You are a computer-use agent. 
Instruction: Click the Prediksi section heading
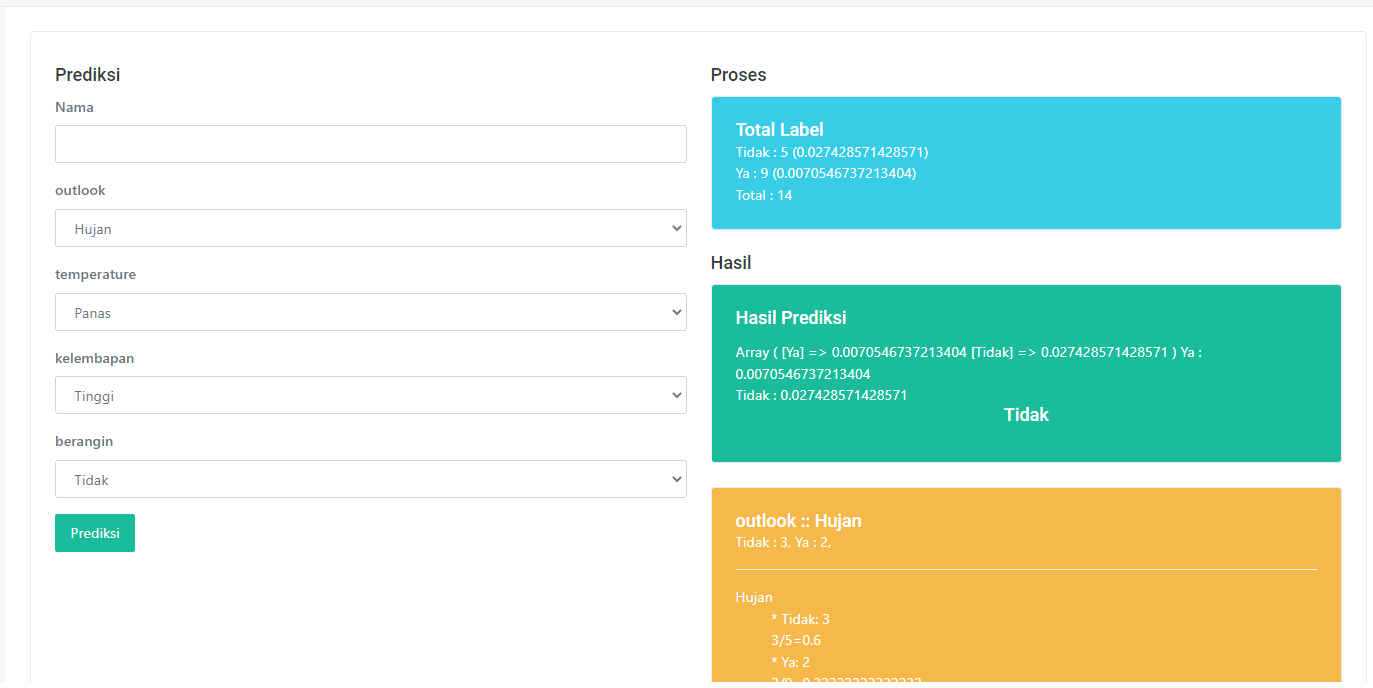[x=88, y=75]
